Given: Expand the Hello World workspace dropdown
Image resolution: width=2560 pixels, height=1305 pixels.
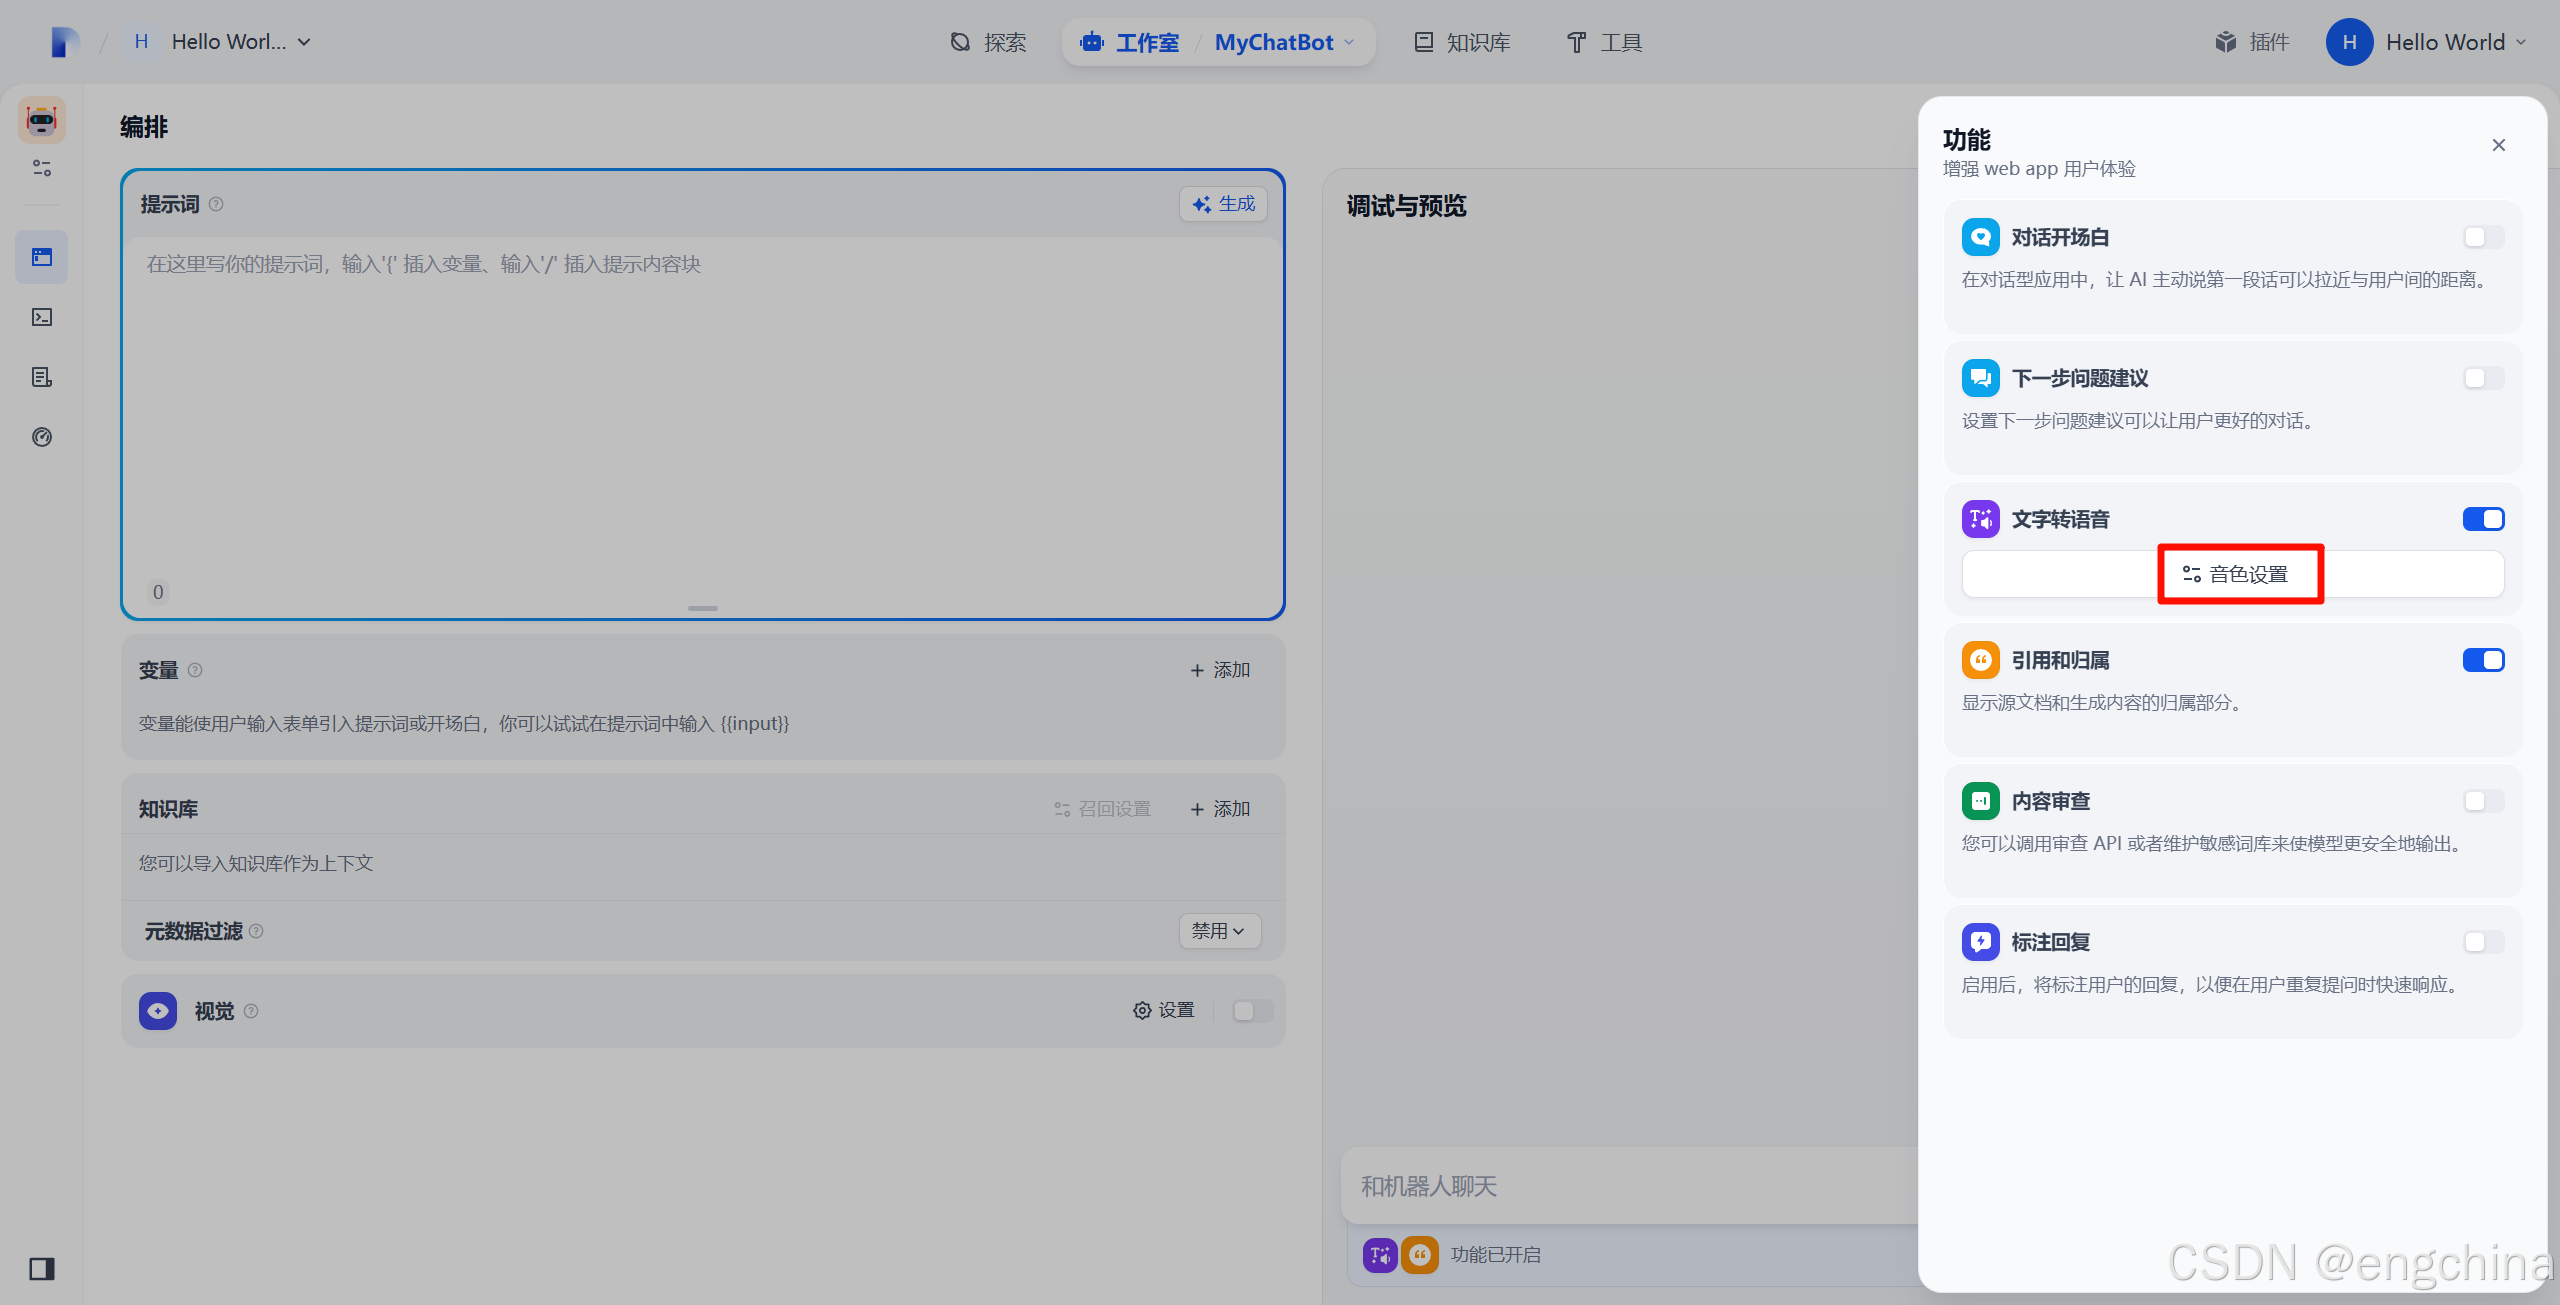Looking at the screenshot, I should [x=228, y=42].
